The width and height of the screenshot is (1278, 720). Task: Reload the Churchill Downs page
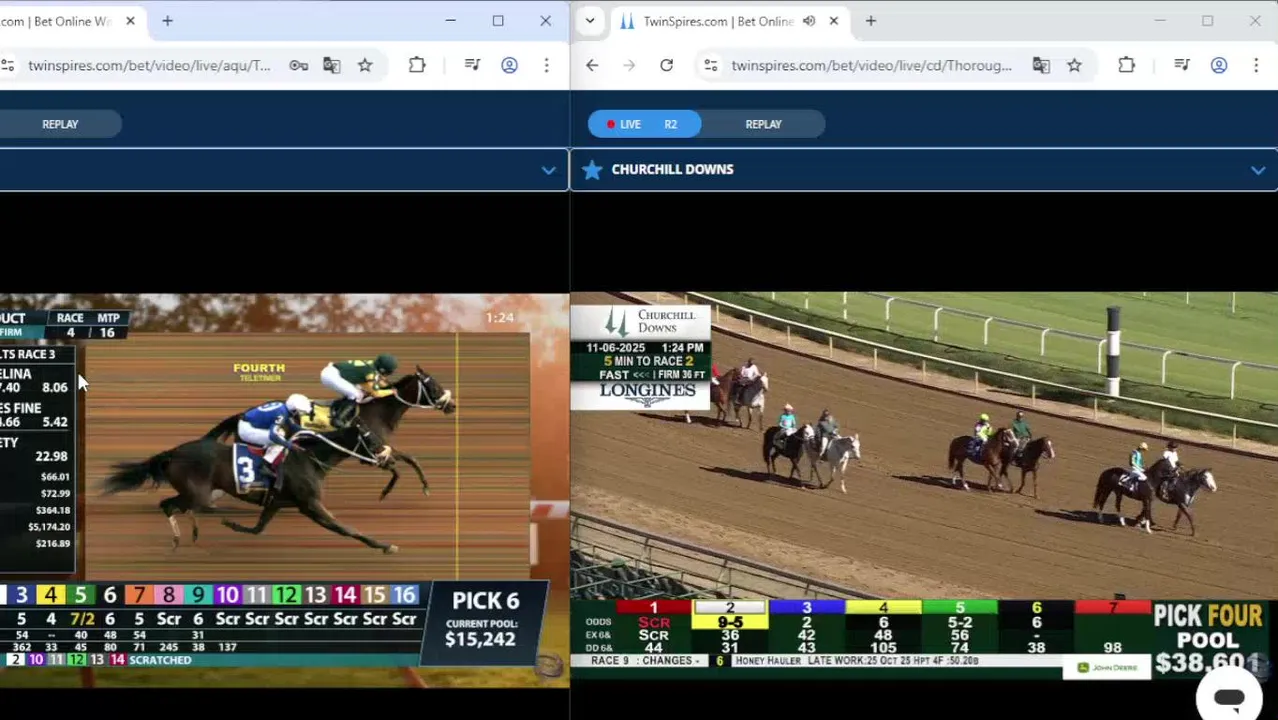click(666, 65)
